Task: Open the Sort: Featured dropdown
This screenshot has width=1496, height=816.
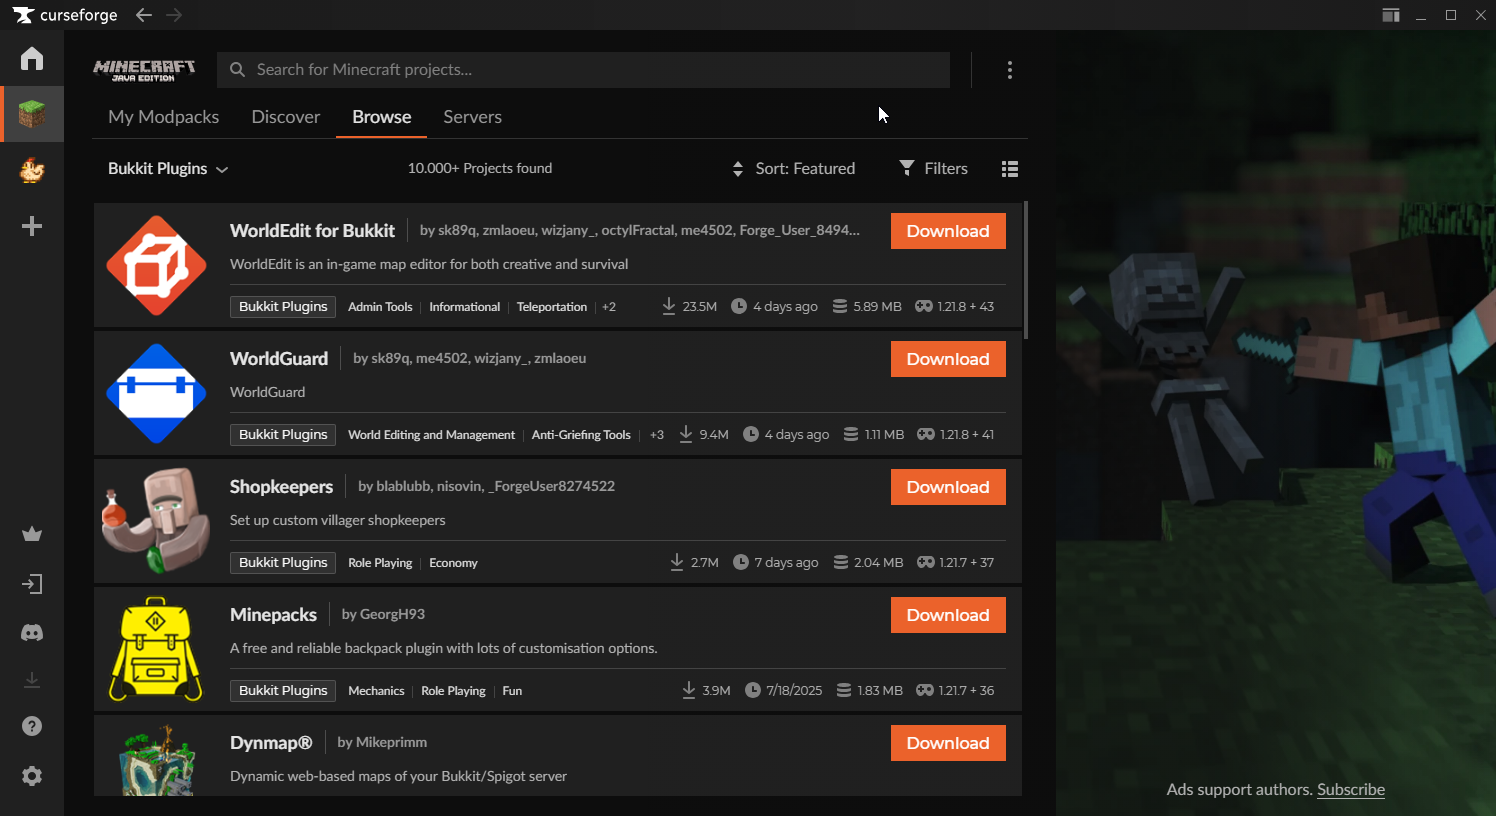Action: (x=794, y=169)
